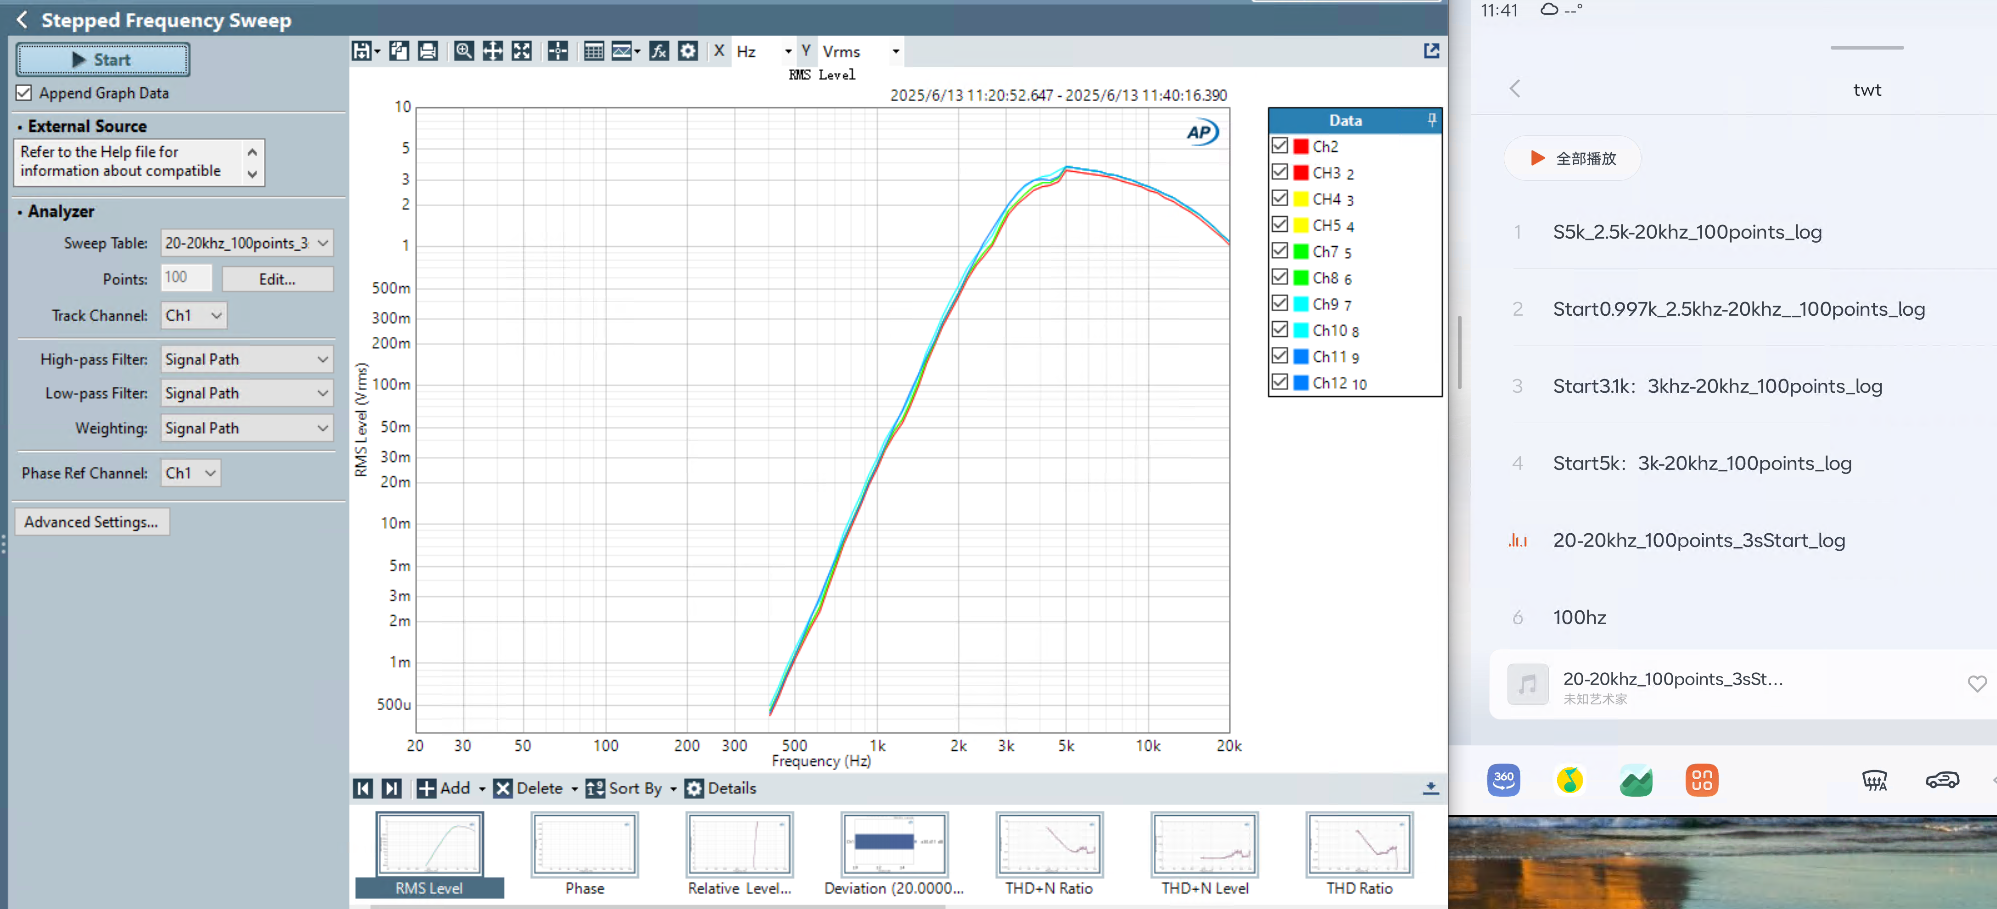The width and height of the screenshot is (1997, 909).
Task: Open the Sort By menu
Action: 632,788
